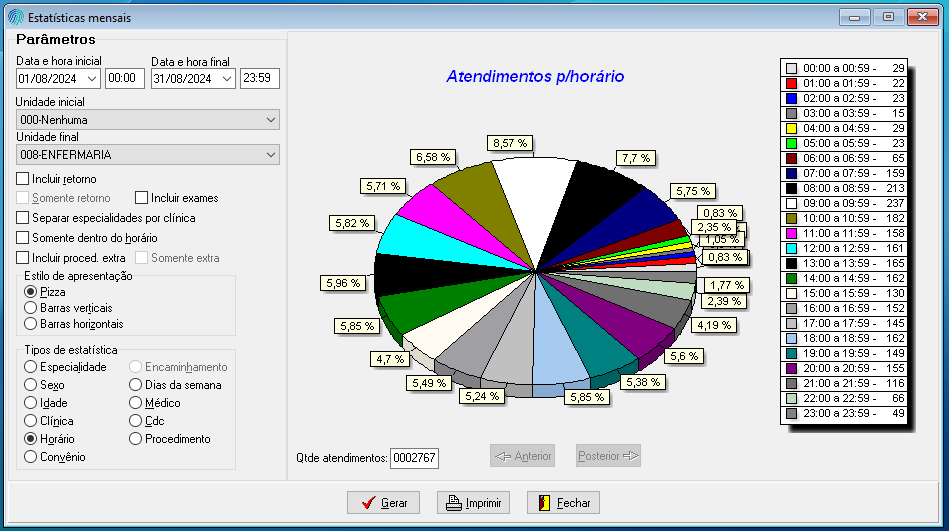
Task: Enable the Incluir retorno checkbox
Action: (x=23, y=179)
